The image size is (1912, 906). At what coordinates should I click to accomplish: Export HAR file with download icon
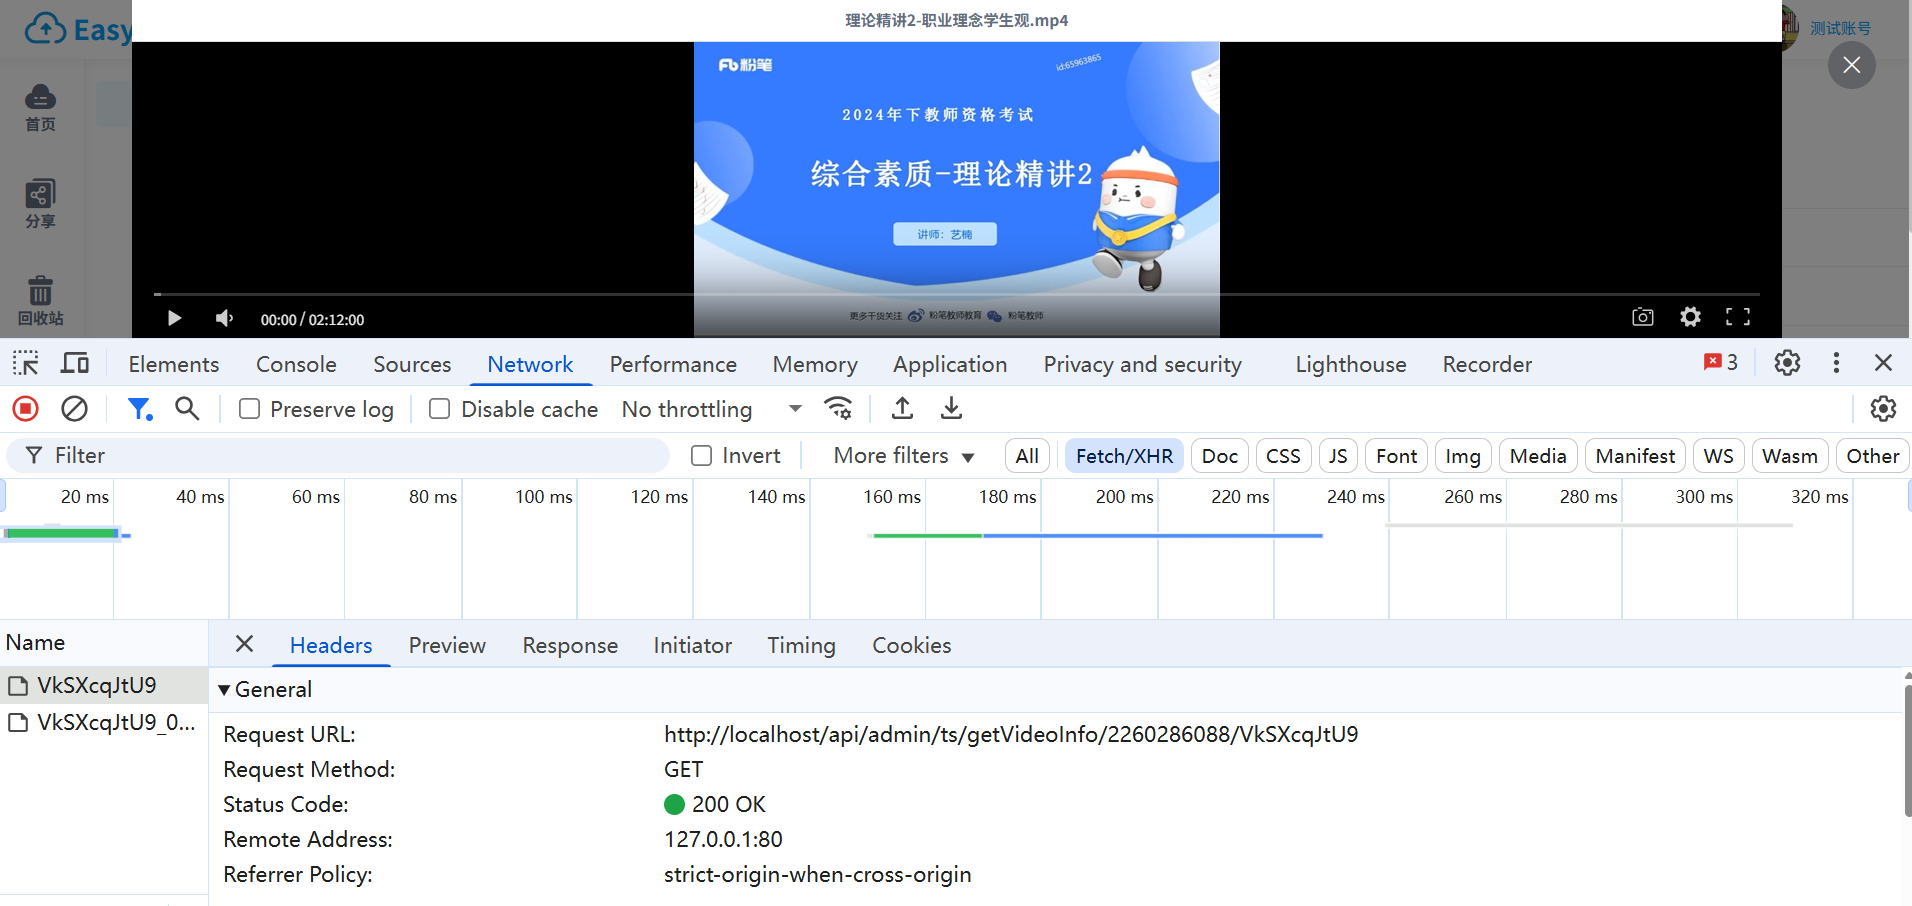pos(951,408)
